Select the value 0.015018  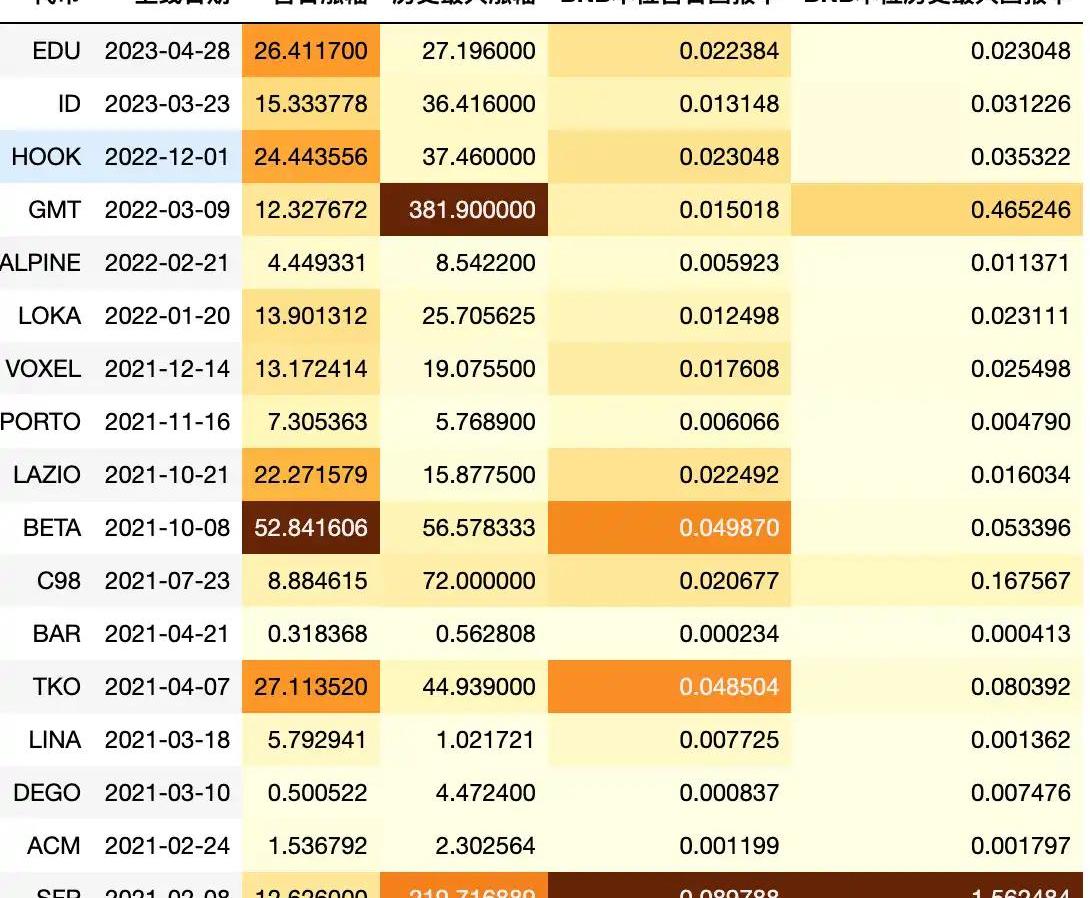tap(729, 209)
